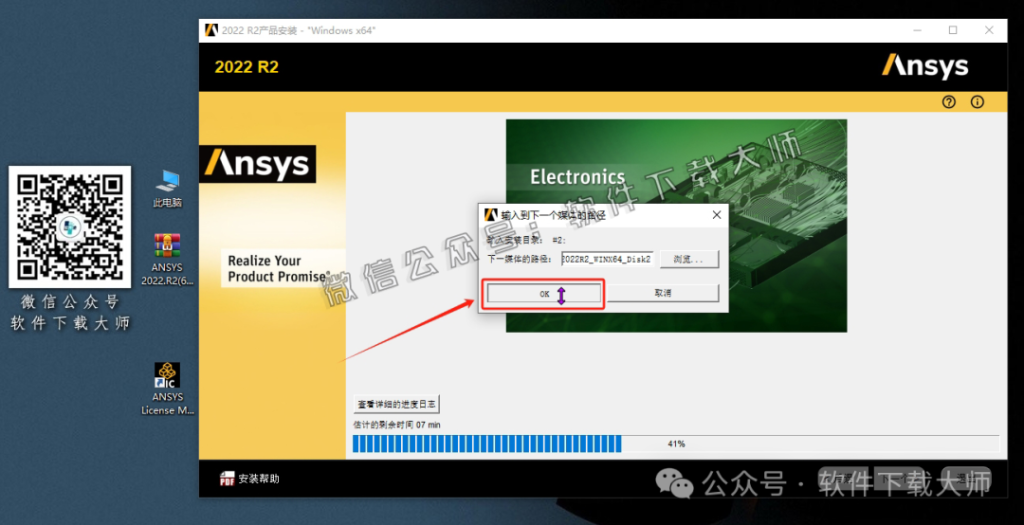The height and width of the screenshot is (525, 1024).
Task: Click the QR code image on the desktop
Action: click(x=69, y=227)
